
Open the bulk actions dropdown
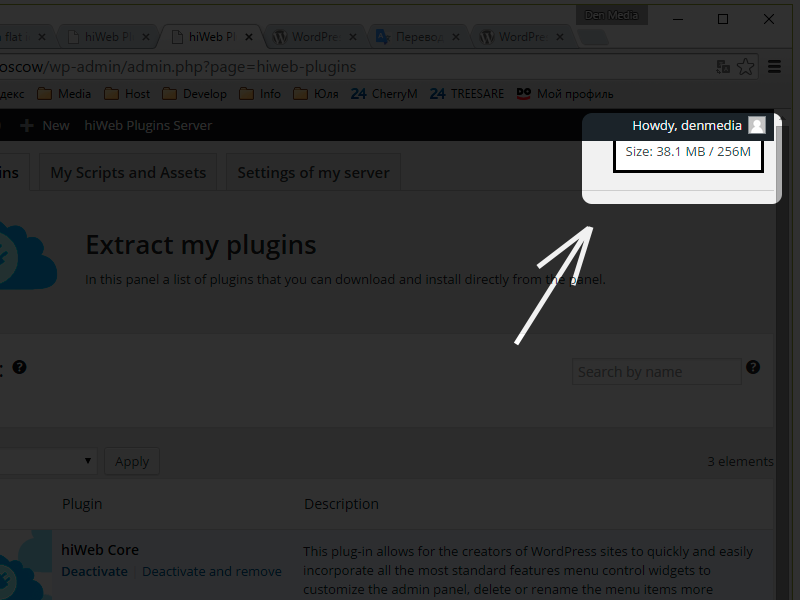click(x=48, y=461)
